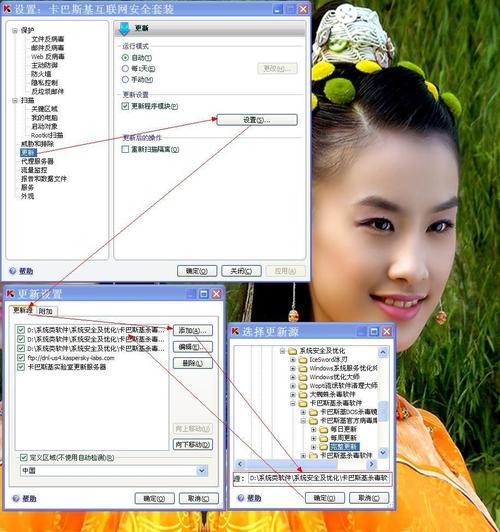Image resolution: width=500 pixels, height=532 pixels.
Task: Uncheck the first D:\系统类软件 update source checkbox
Action: [x=21, y=330]
